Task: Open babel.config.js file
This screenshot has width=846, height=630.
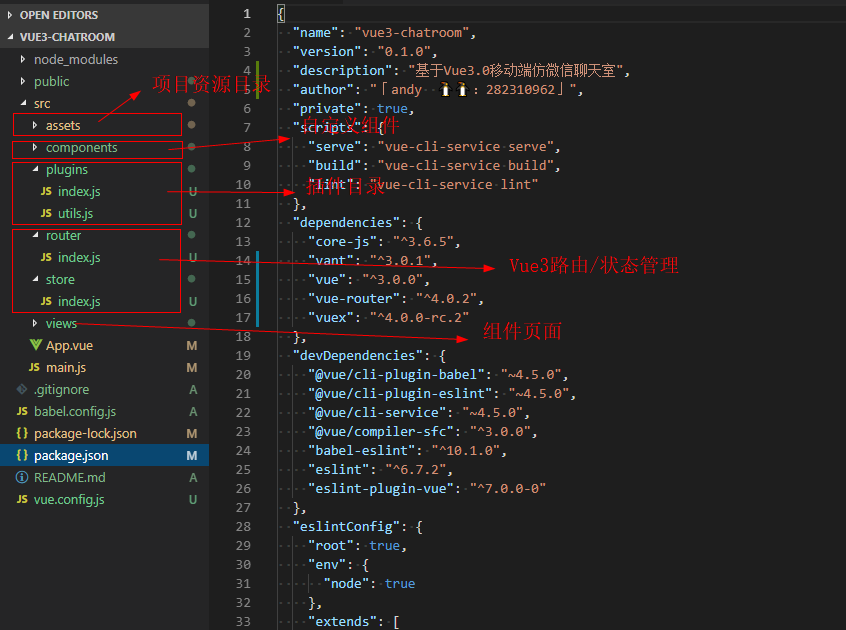Action: (75, 412)
